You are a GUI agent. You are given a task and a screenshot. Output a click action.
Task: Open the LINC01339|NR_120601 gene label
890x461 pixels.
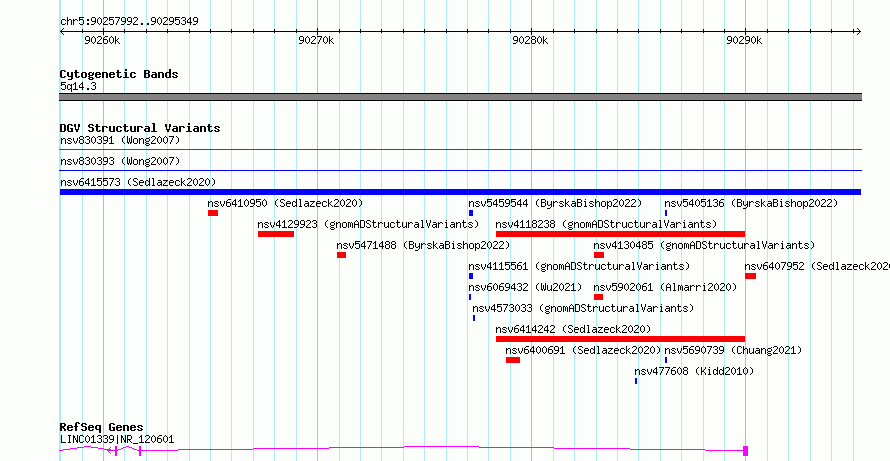117,439
